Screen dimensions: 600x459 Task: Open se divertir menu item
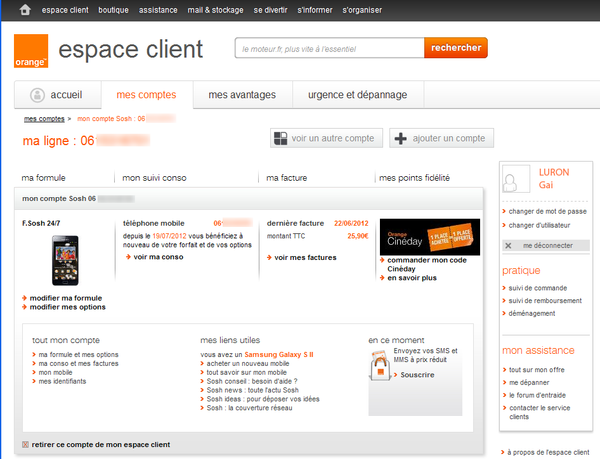271,10
